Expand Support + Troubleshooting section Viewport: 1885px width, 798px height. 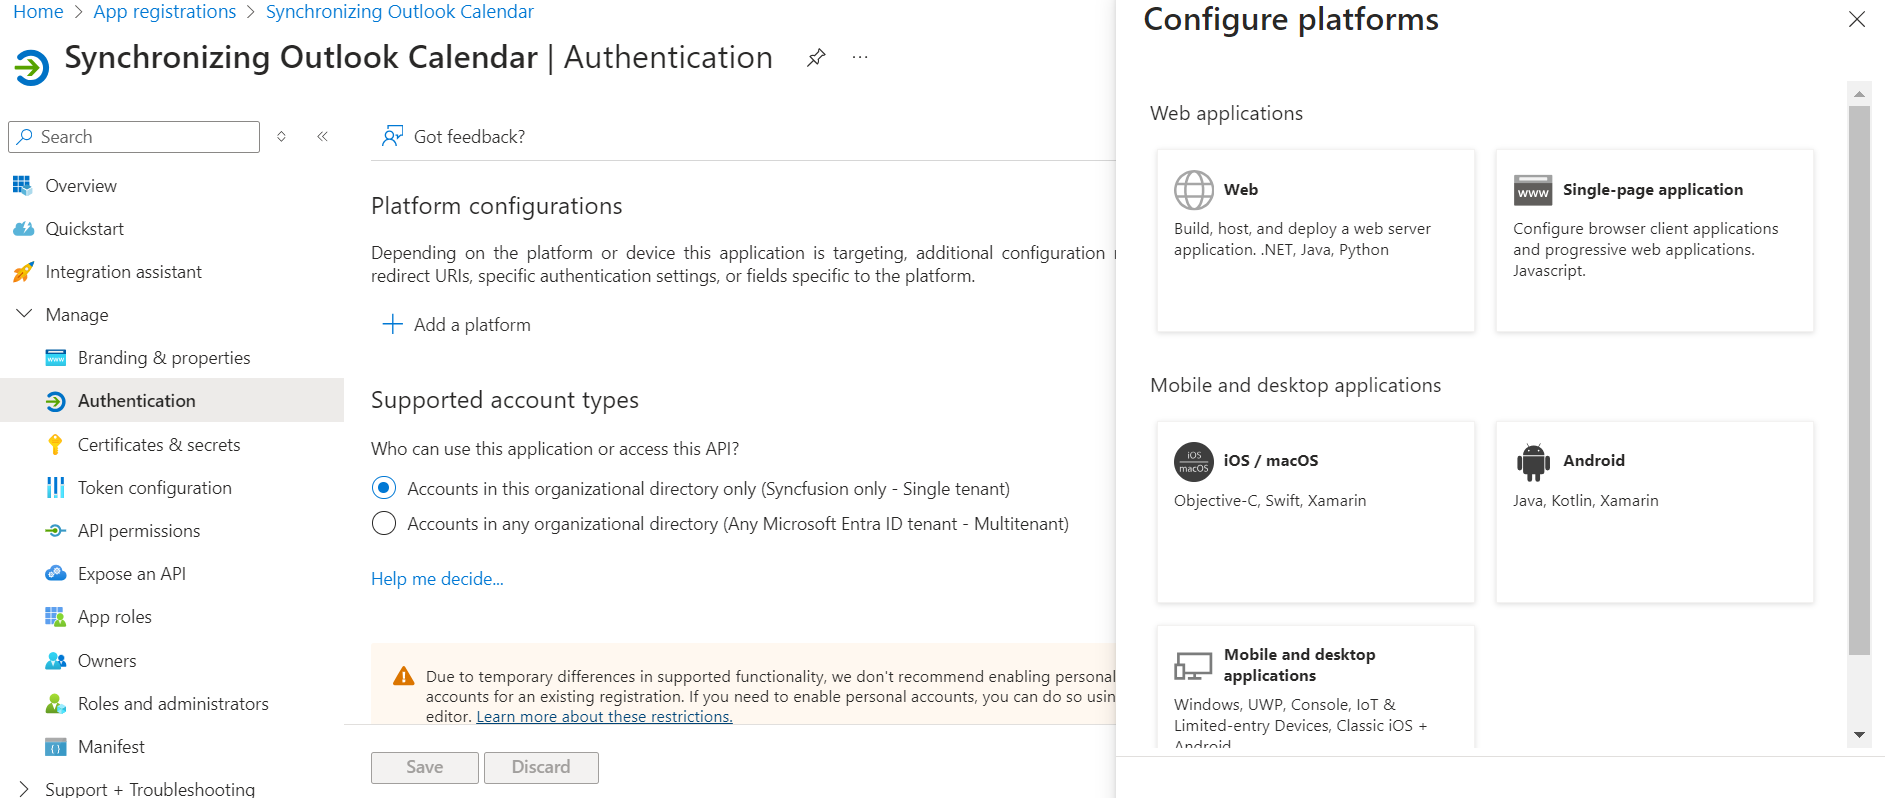pos(24,789)
